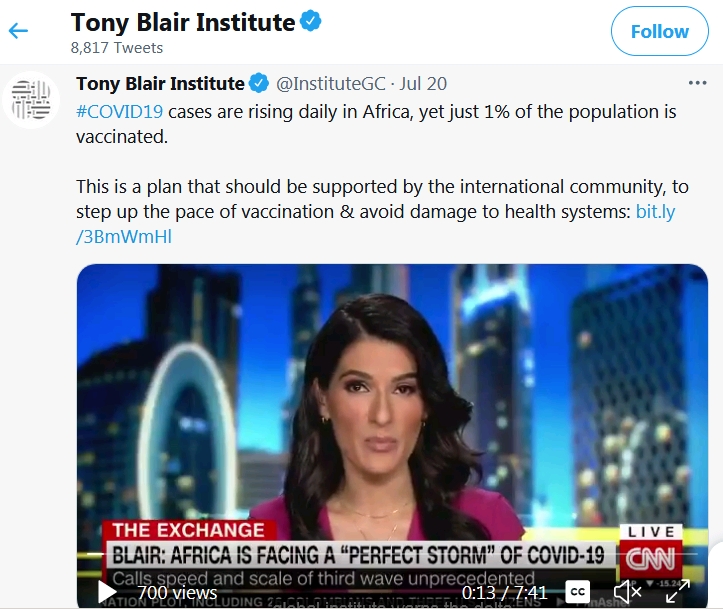
Task: Toggle closed captions with CC button
Action: [577, 592]
